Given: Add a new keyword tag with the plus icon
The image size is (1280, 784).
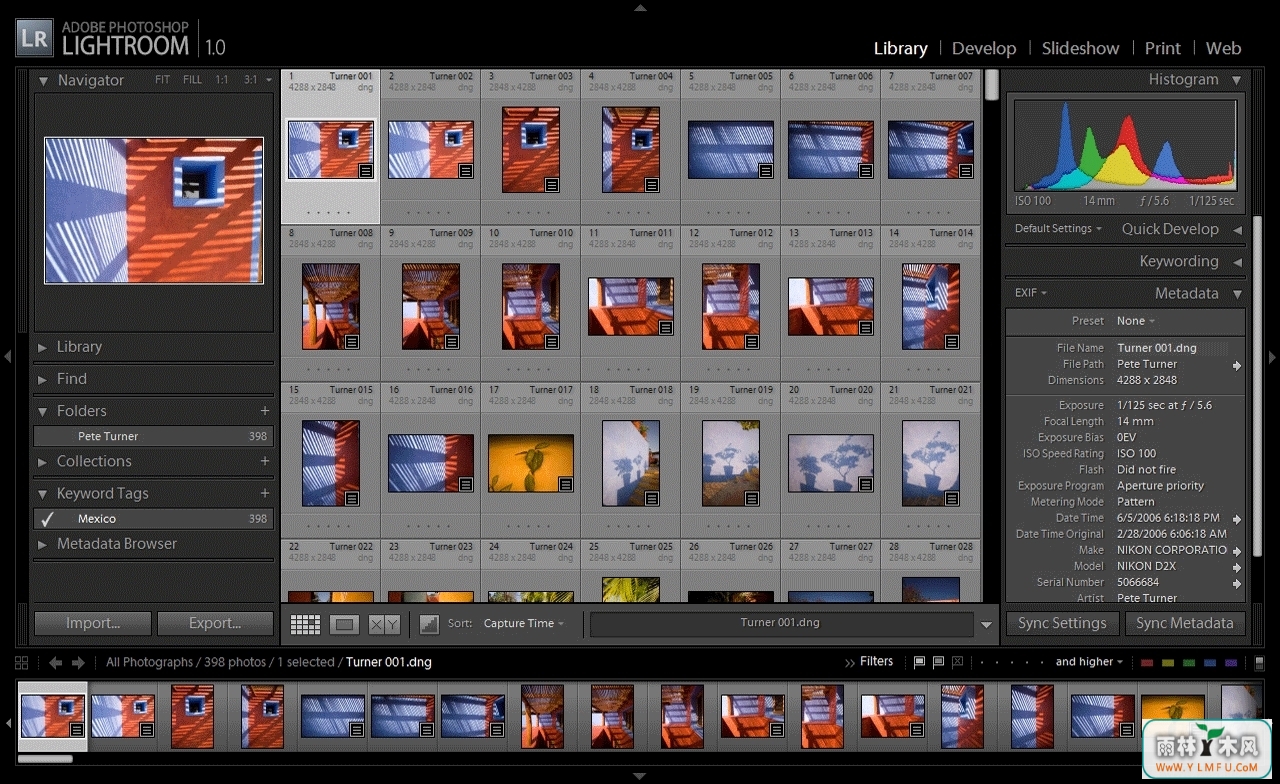Looking at the screenshot, I should click(x=265, y=493).
